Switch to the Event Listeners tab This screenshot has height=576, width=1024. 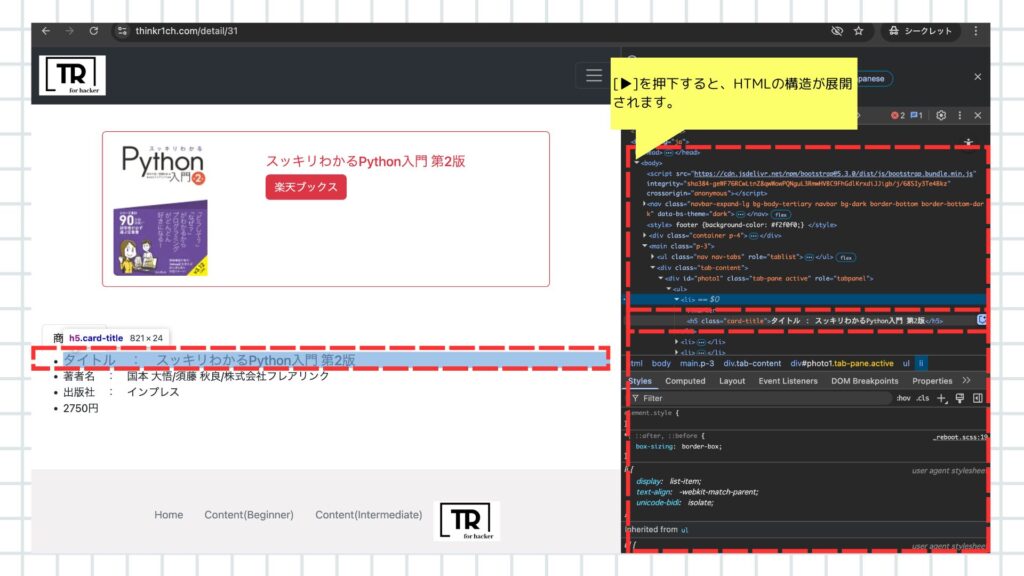pos(788,381)
